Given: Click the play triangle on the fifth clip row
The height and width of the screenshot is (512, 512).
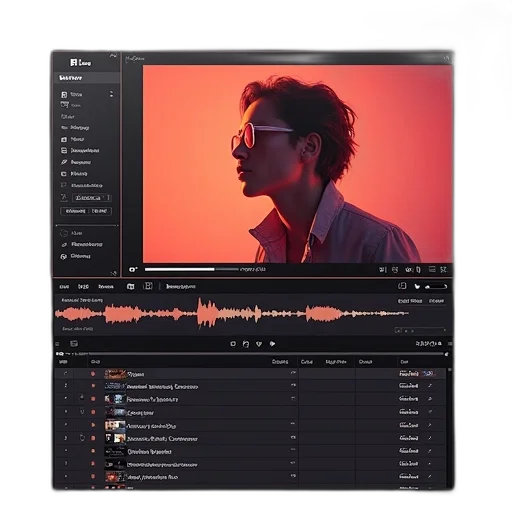Looking at the screenshot, I should 93,425.
